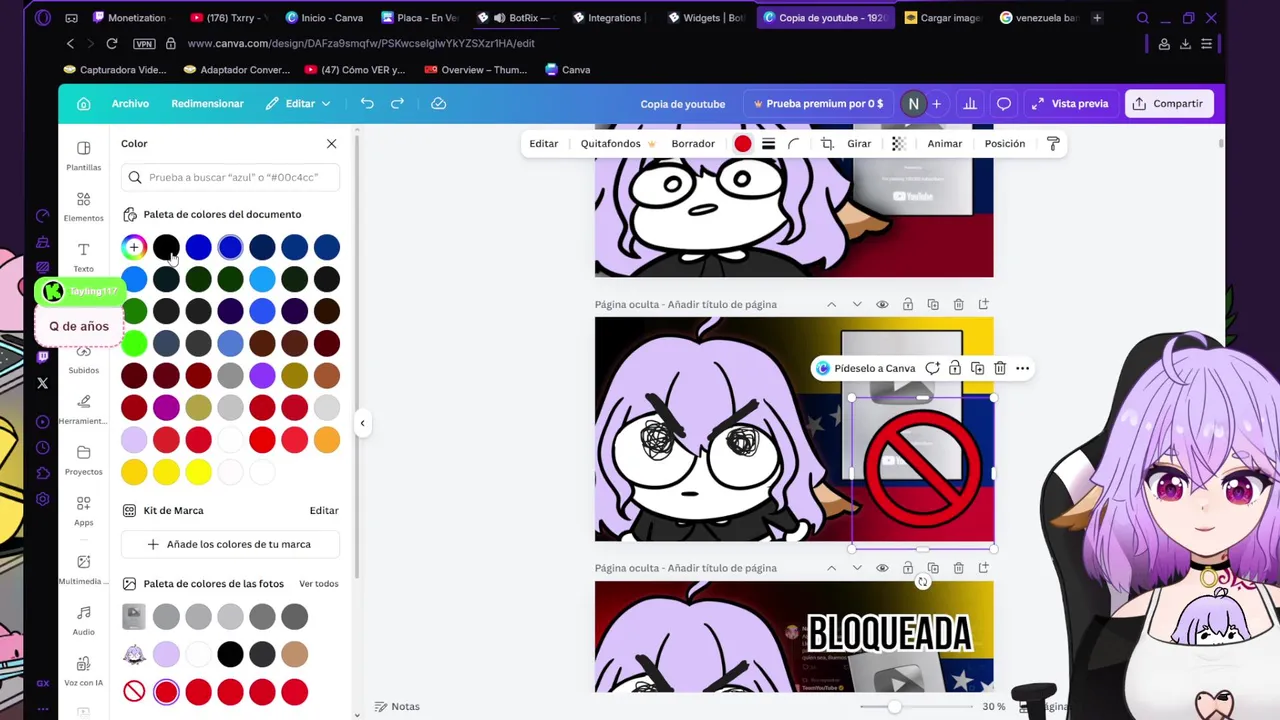1280x720 pixels.
Task: Move the BLOQUEADA page down
Action: [857, 568]
